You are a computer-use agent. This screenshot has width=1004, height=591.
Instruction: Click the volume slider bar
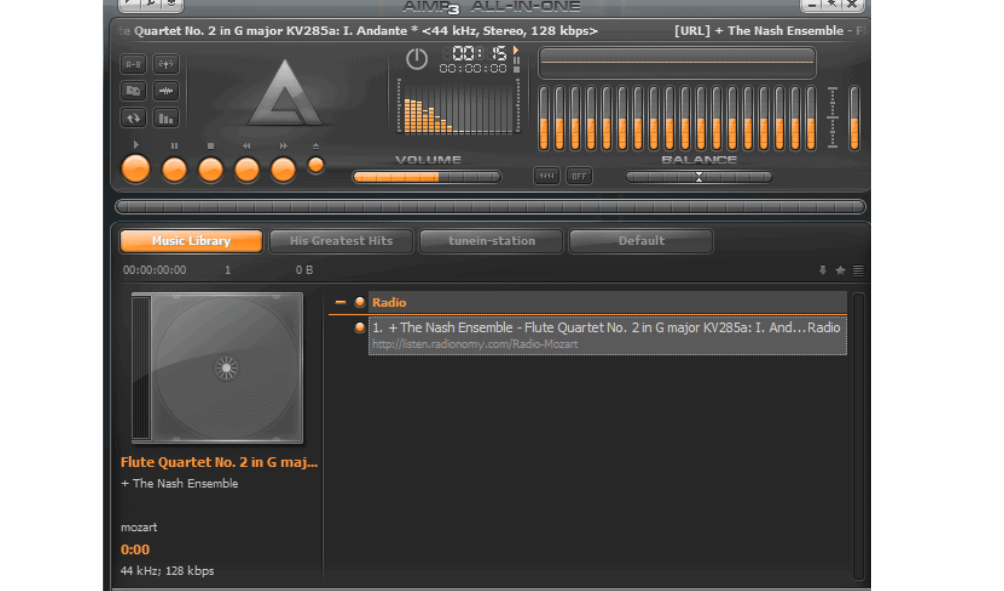point(427,177)
